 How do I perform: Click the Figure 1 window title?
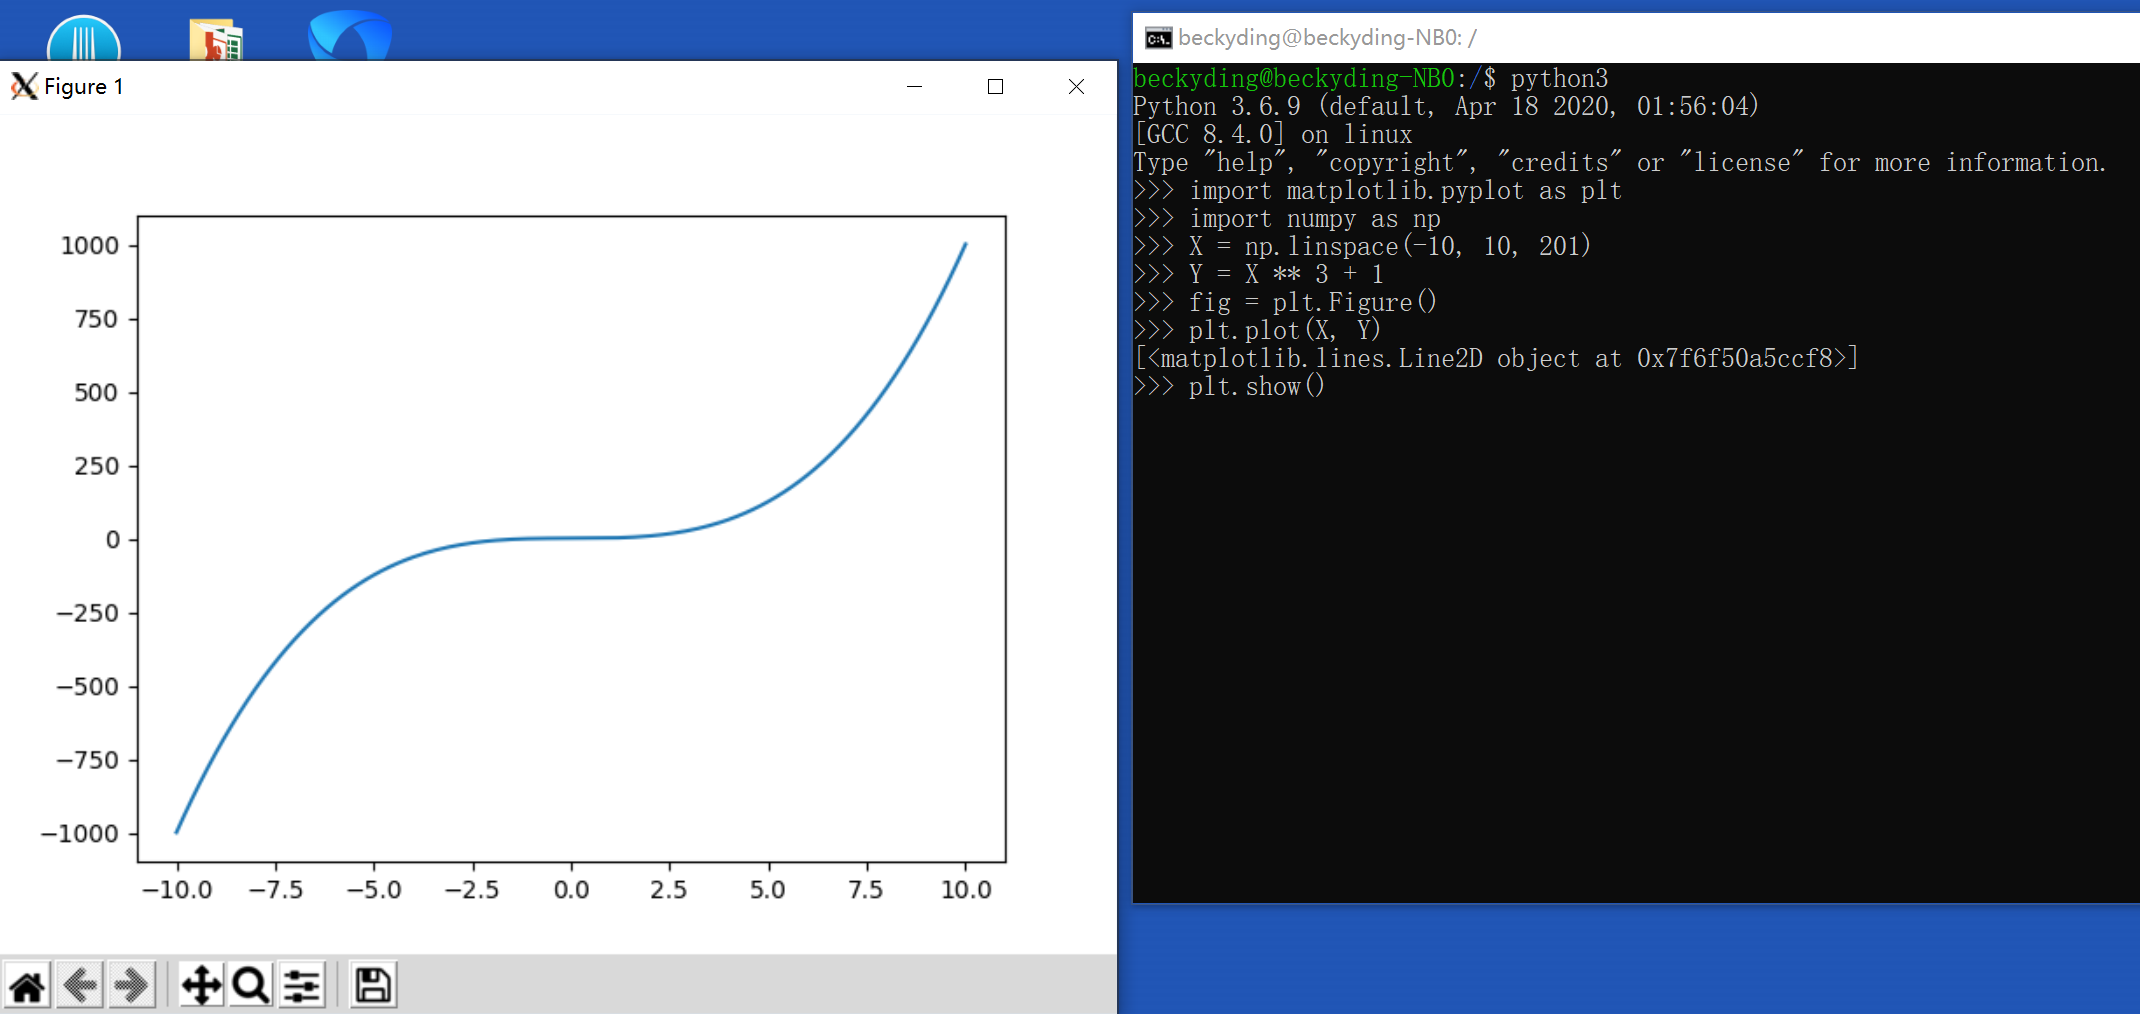click(83, 86)
